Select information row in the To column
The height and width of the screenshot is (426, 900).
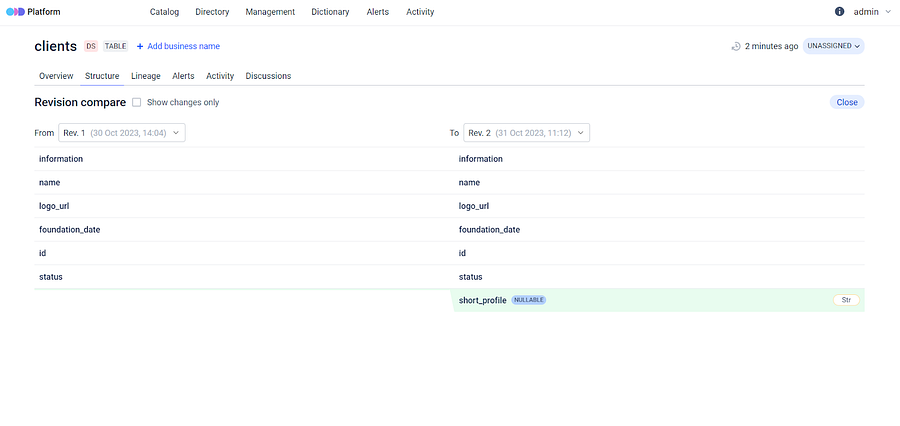coord(659,159)
